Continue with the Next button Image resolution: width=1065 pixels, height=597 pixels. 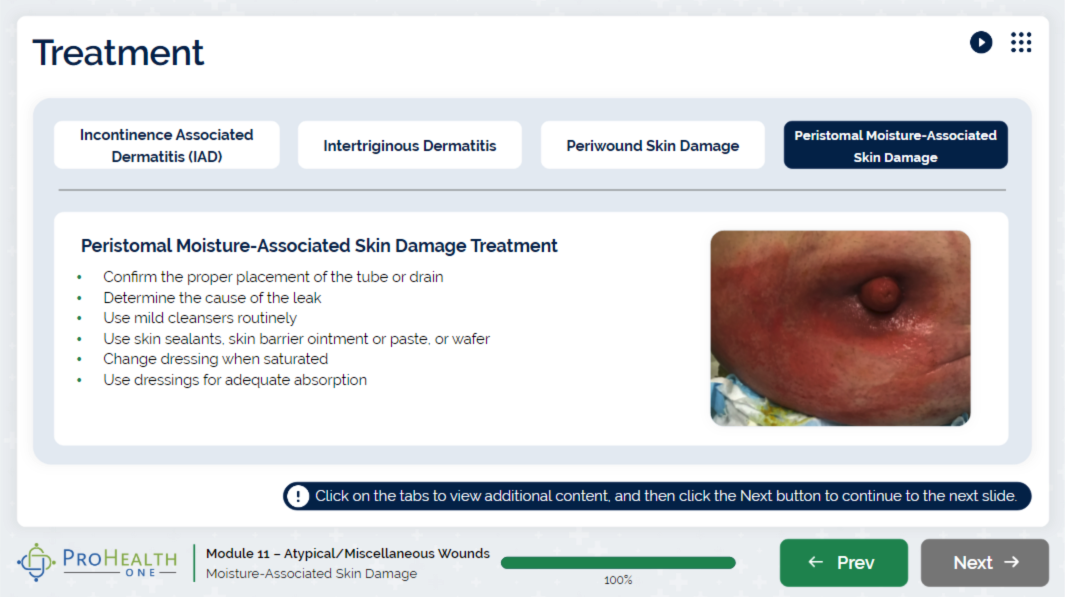984,562
